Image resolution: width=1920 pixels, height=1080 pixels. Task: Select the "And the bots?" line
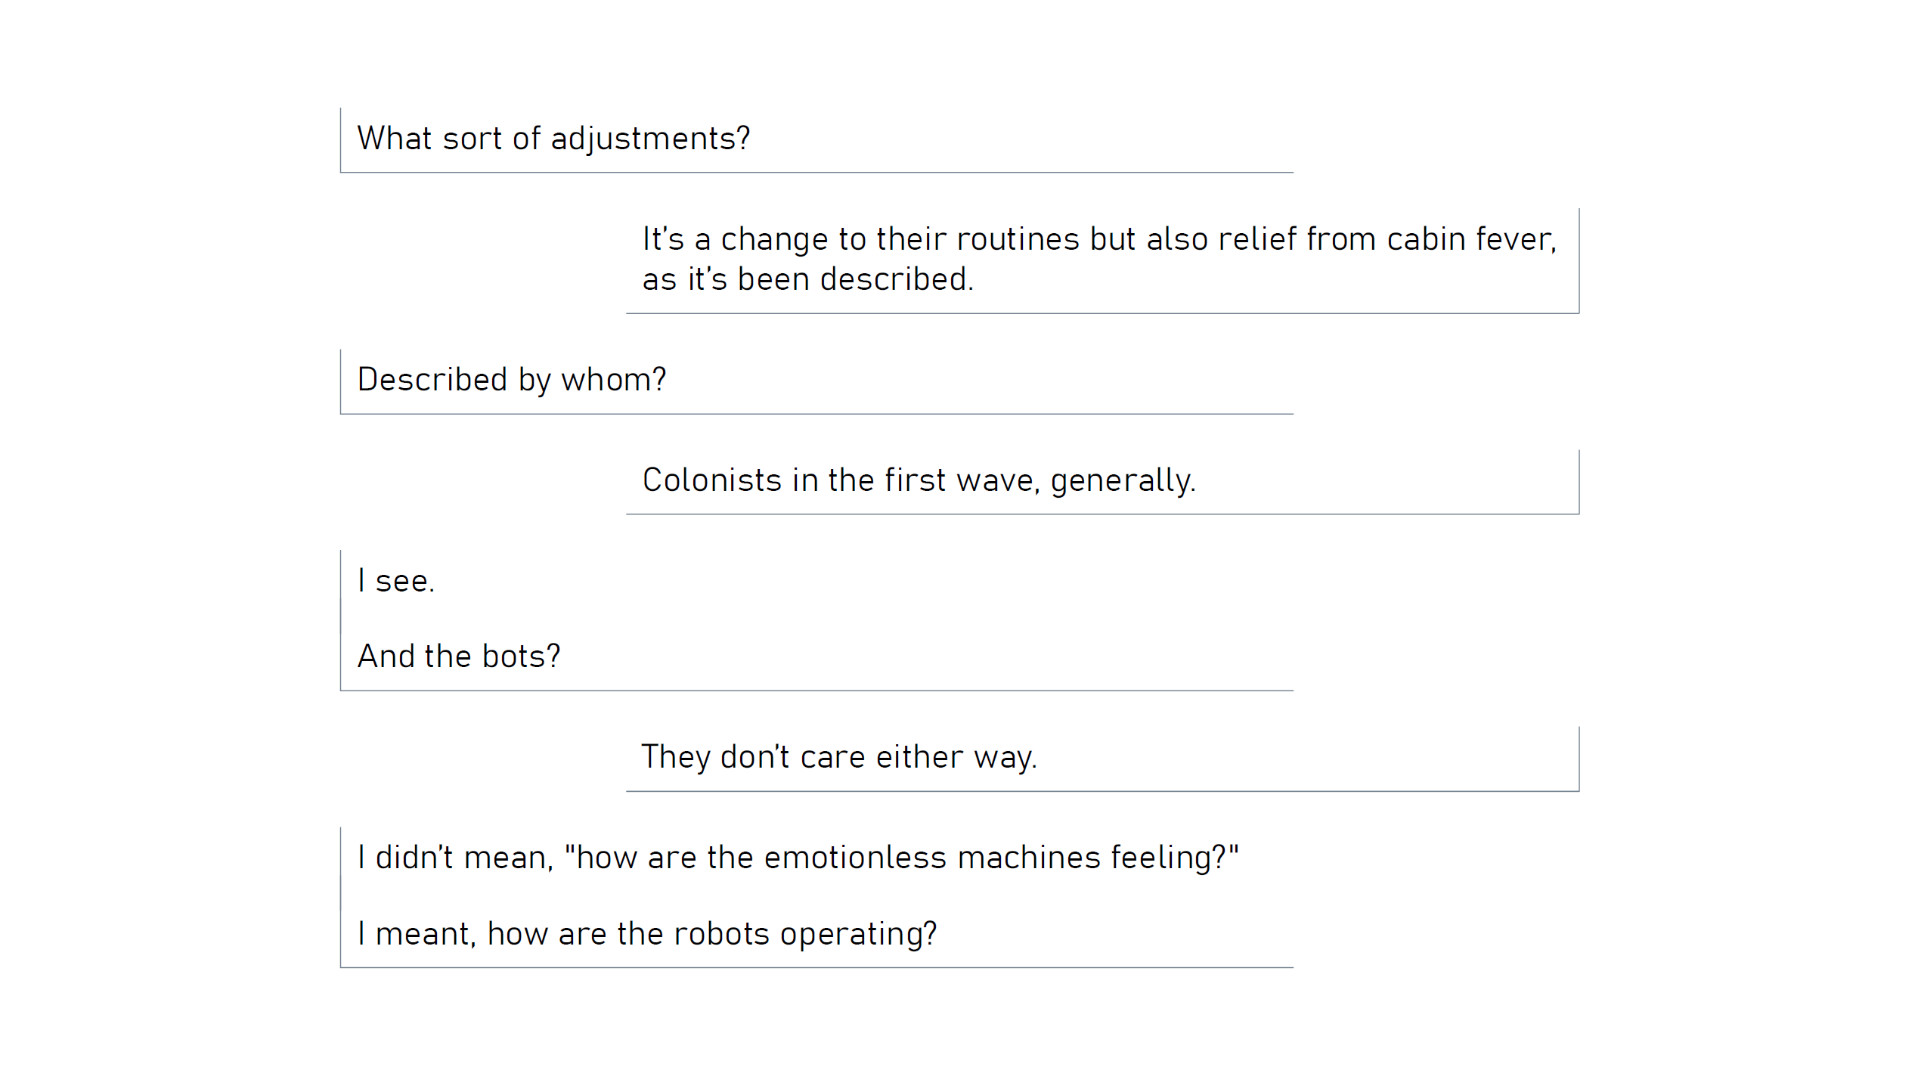point(458,657)
